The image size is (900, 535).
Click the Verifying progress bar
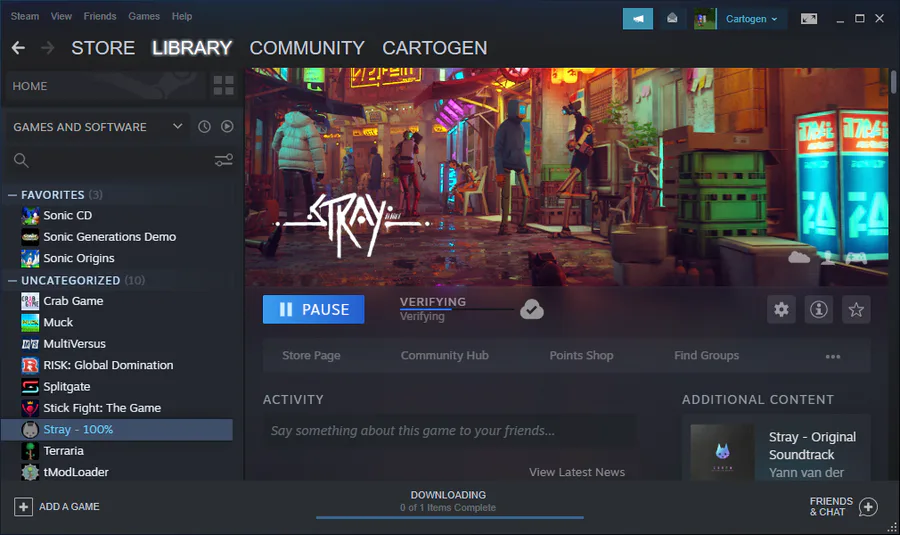pyautogui.click(x=457, y=309)
